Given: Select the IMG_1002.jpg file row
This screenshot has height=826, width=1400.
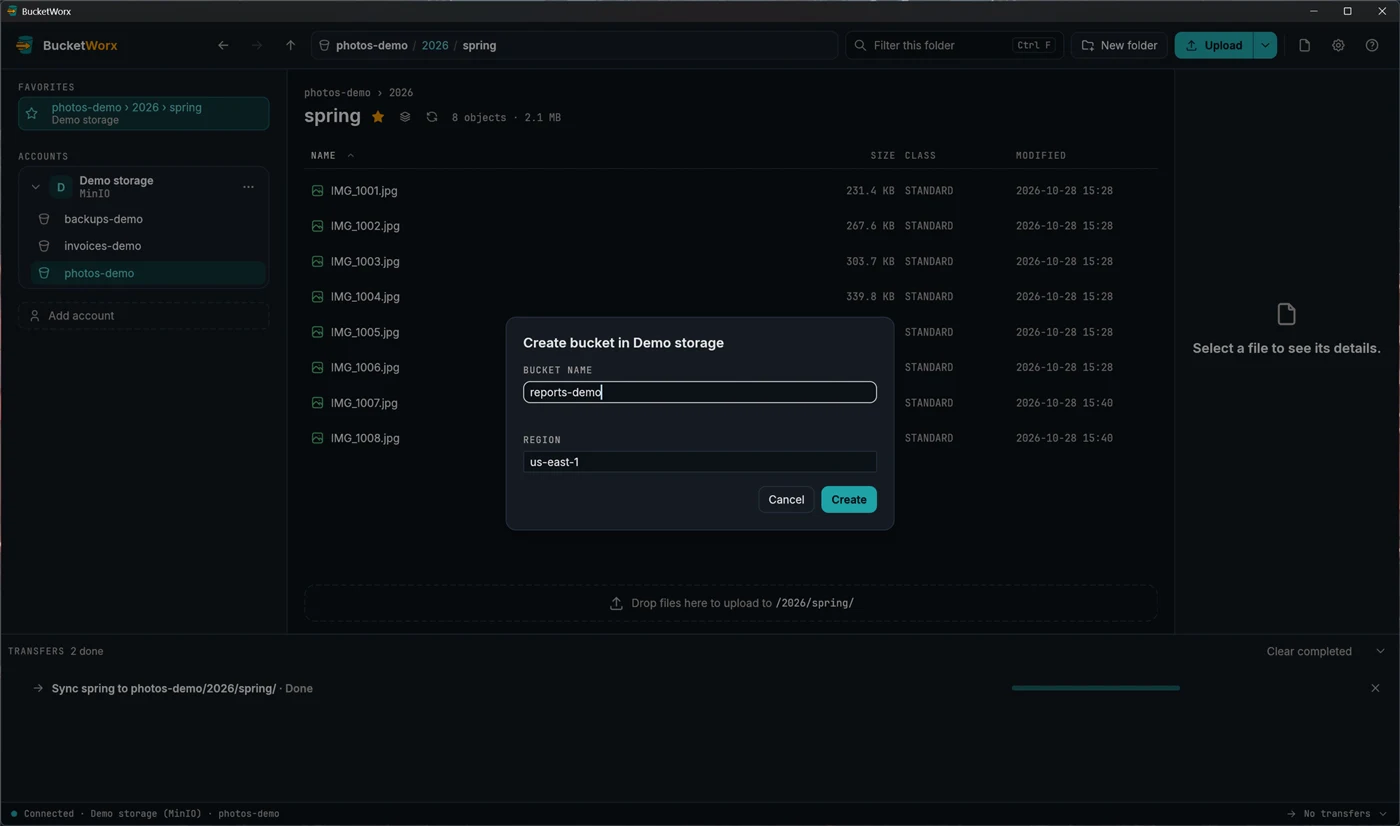Looking at the screenshot, I should [x=731, y=226].
